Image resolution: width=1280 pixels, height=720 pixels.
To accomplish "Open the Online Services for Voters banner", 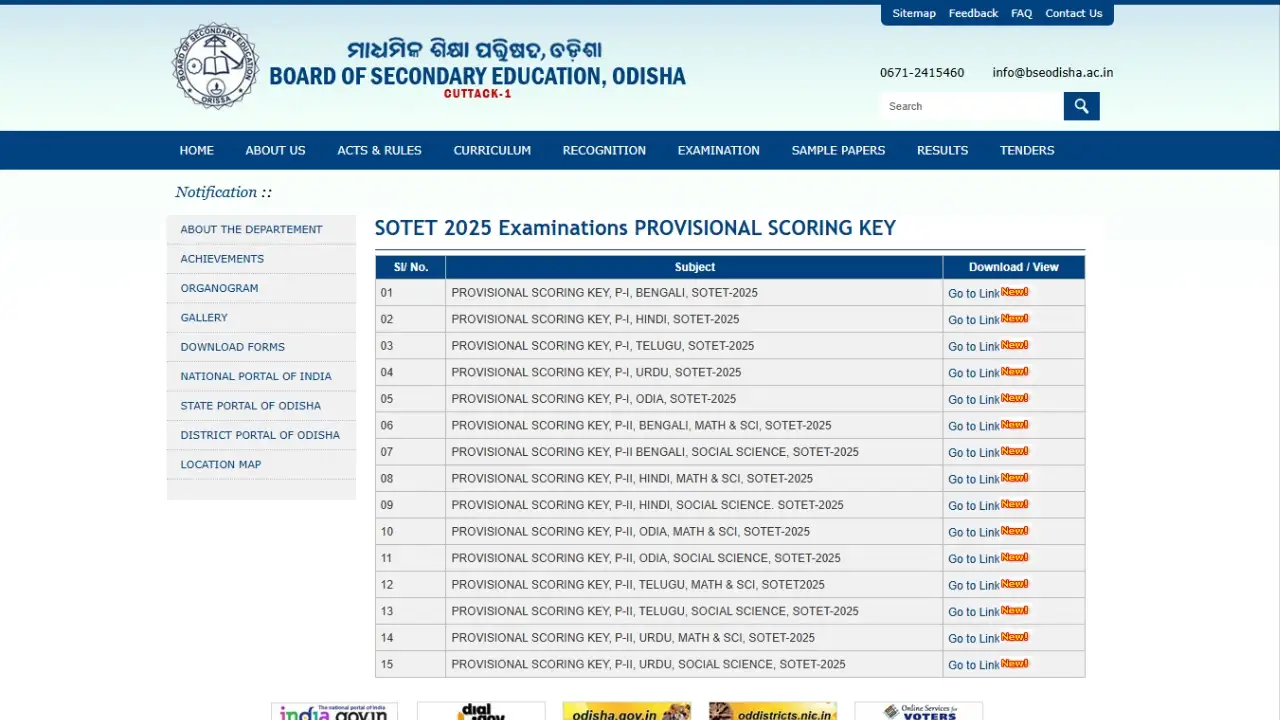I will [918, 711].
